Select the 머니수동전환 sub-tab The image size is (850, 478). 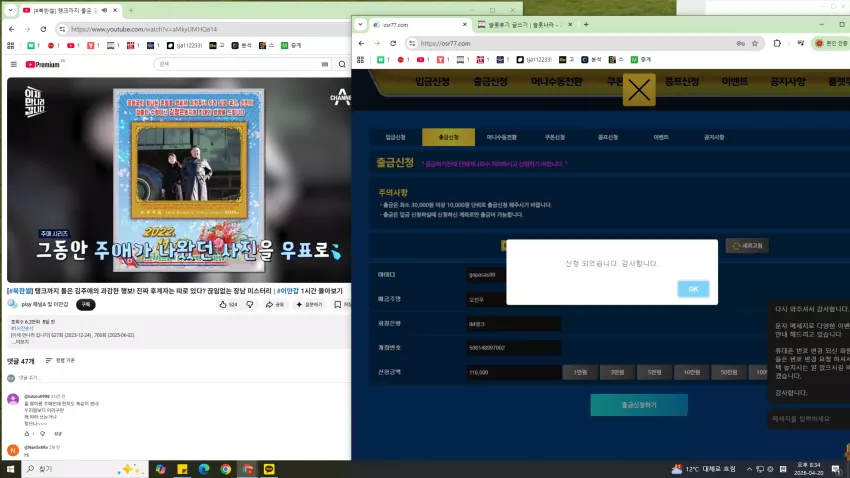coord(501,137)
